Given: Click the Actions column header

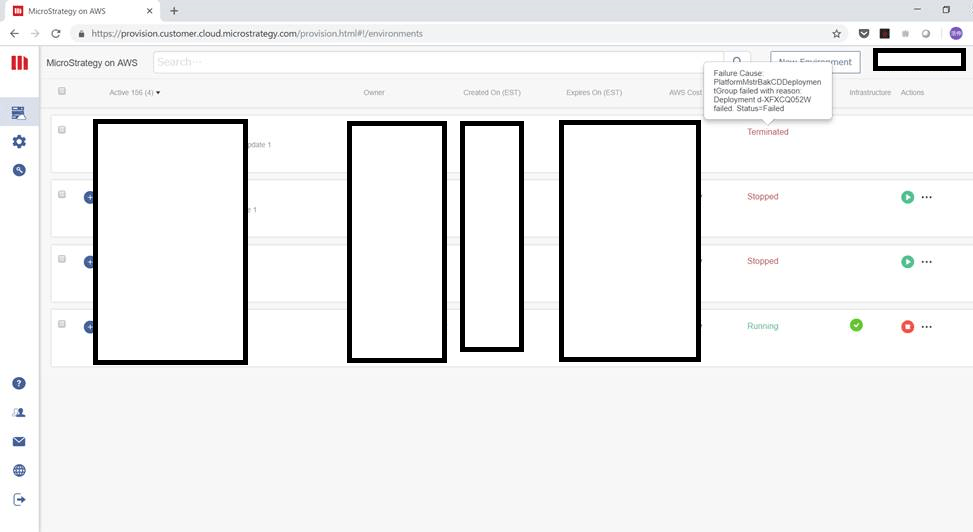Looking at the screenshot, I should click(912, 92).
